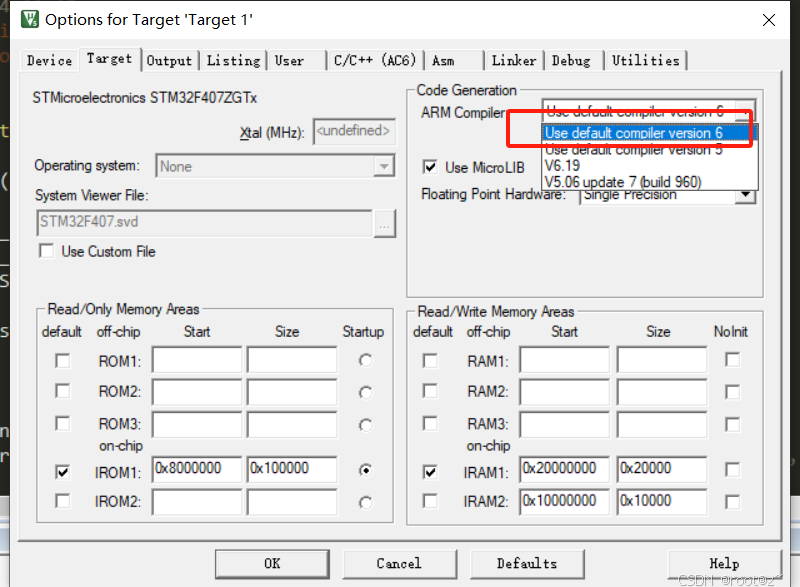This screenshot has width=800, height=587.
Task: Choose 'Use default compiler version 6' option
Action: click(649, 133)
